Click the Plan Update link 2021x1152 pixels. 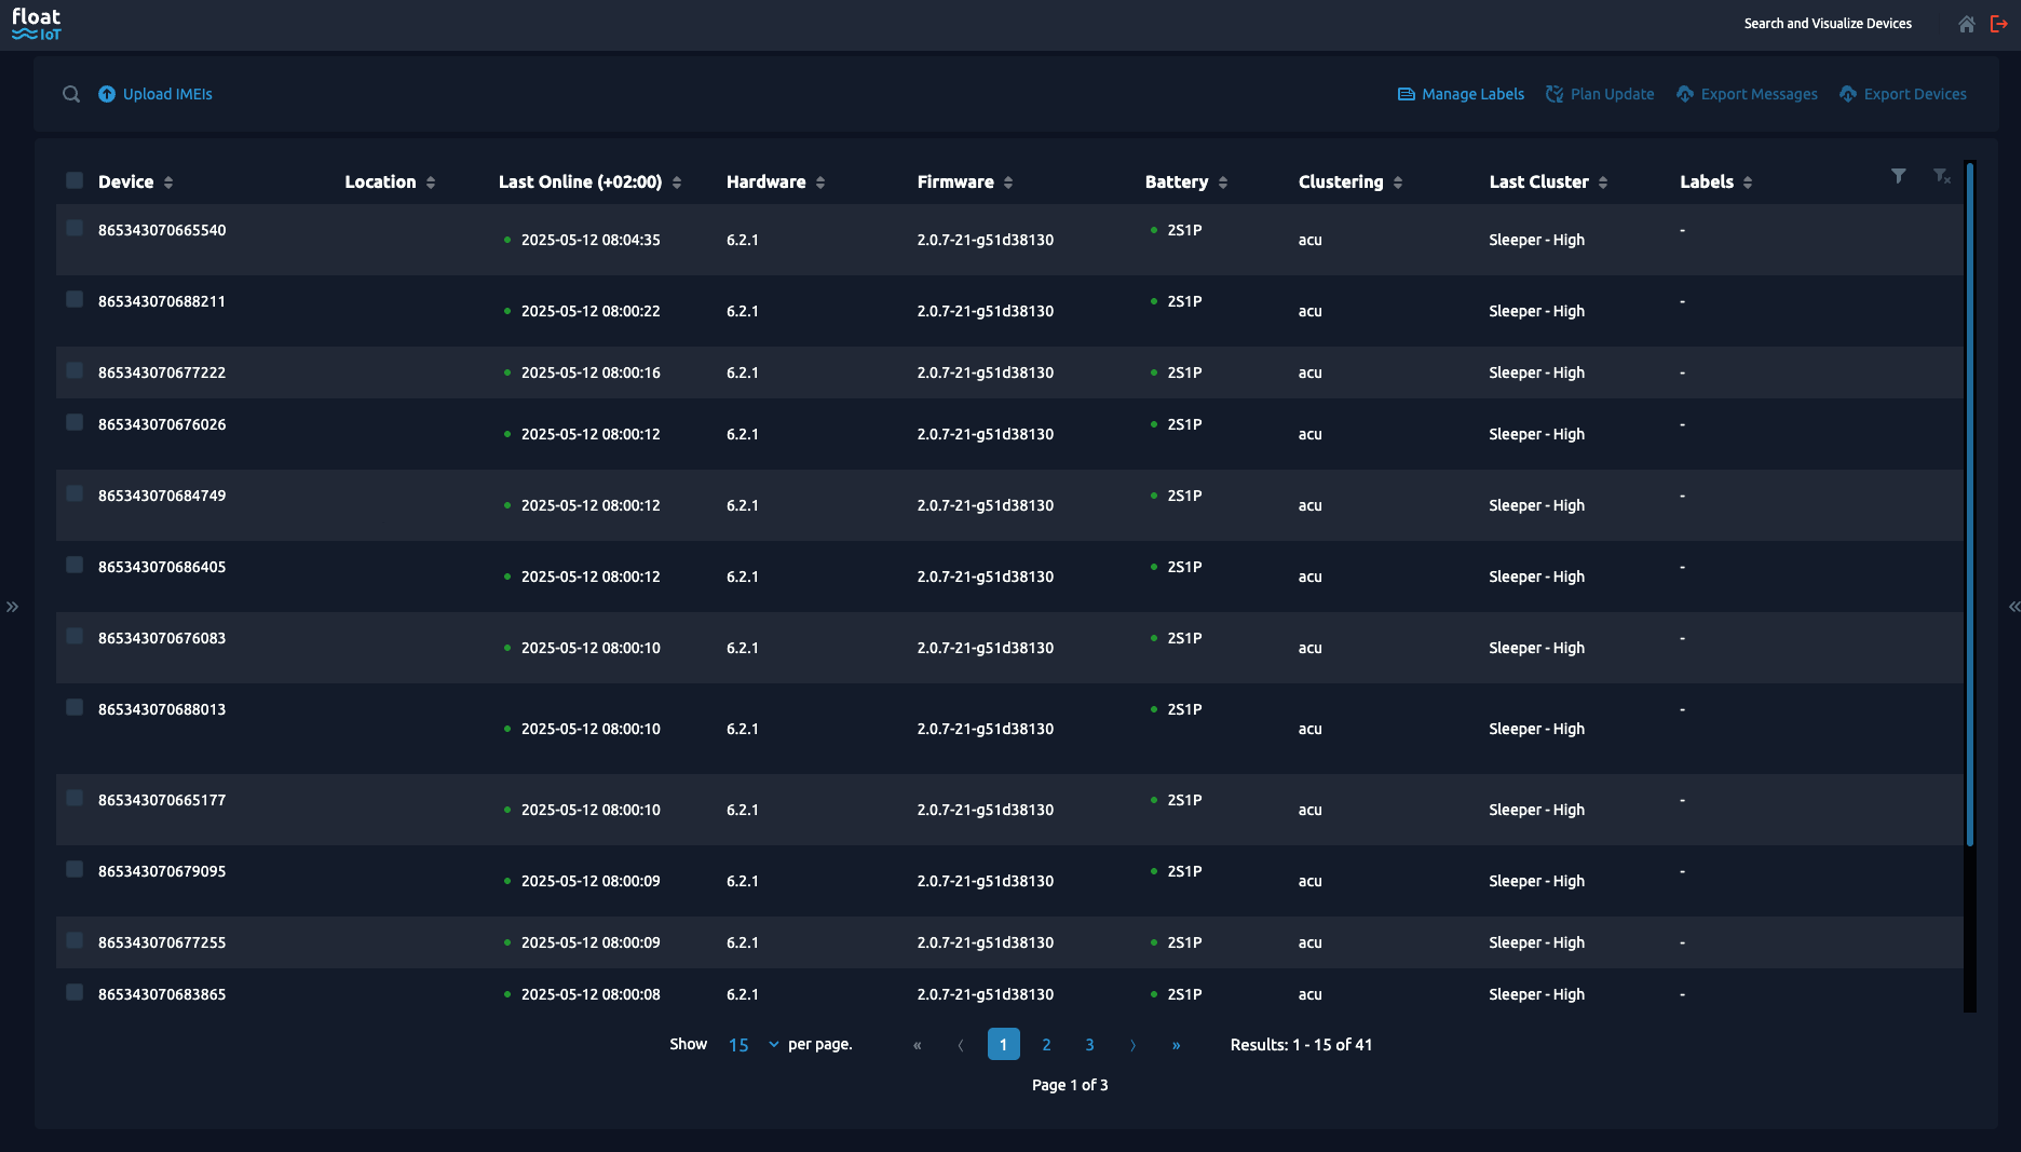coord(1612,94)
